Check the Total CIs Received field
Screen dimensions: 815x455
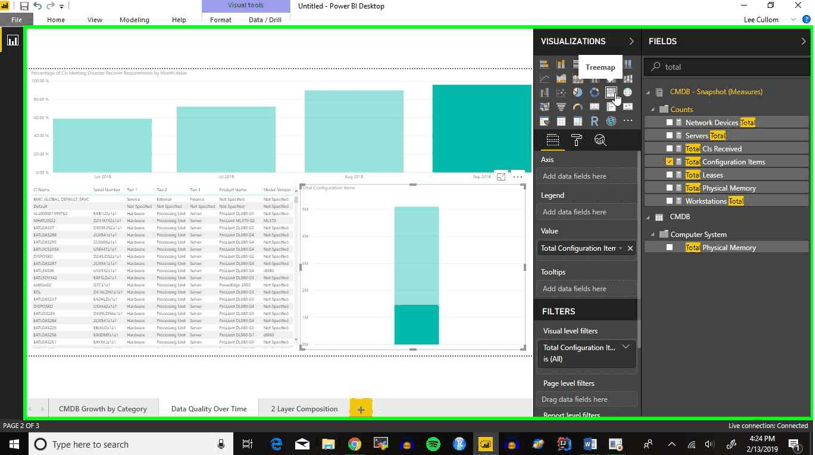coord(669,149)
